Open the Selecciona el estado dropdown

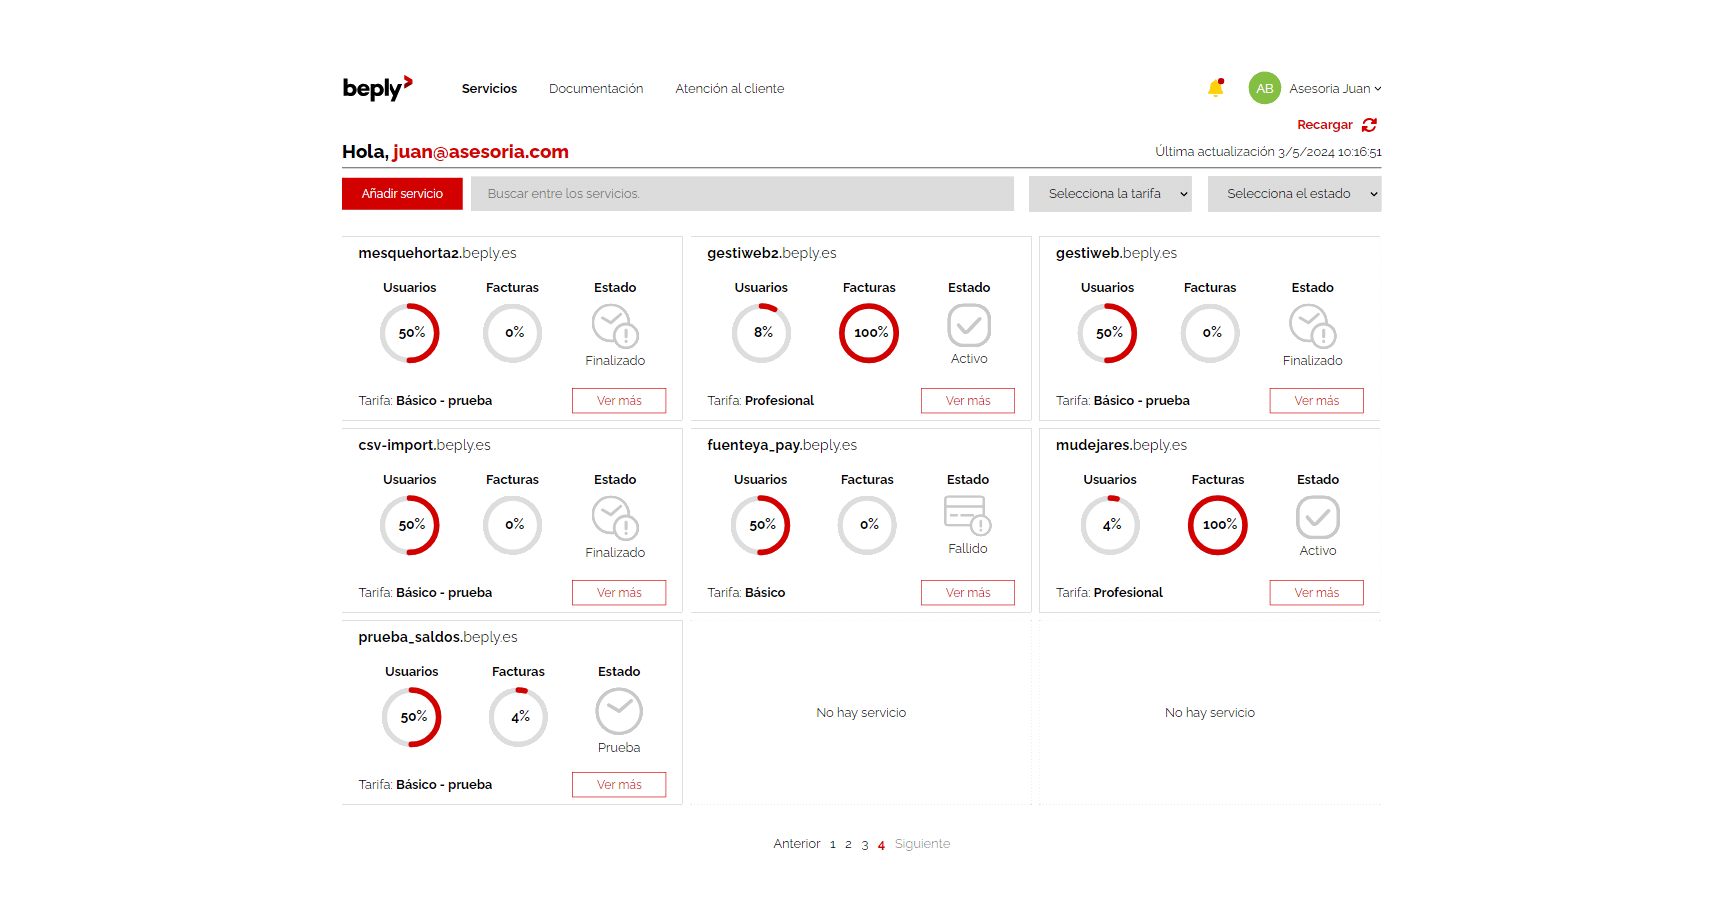pos(1294,194)
